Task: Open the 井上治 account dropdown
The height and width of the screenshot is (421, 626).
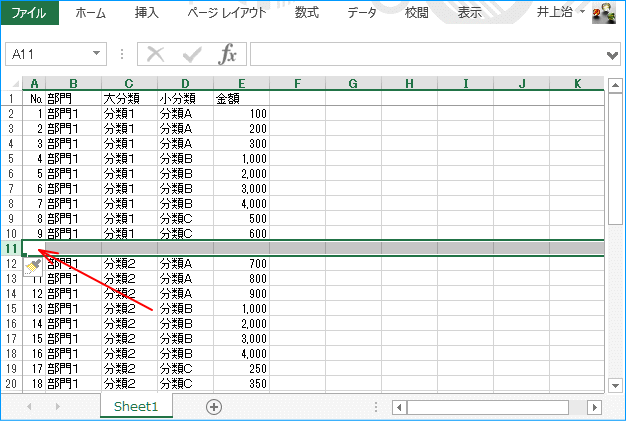Action: pos(582,13)
